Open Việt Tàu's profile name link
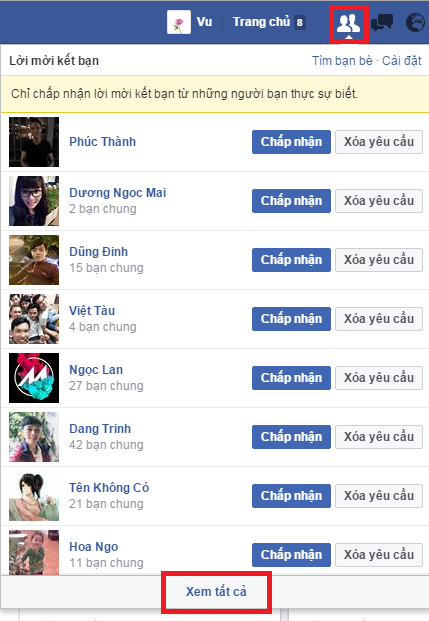The width and height of the screenshot is (429, 621). tap(92, 310)
